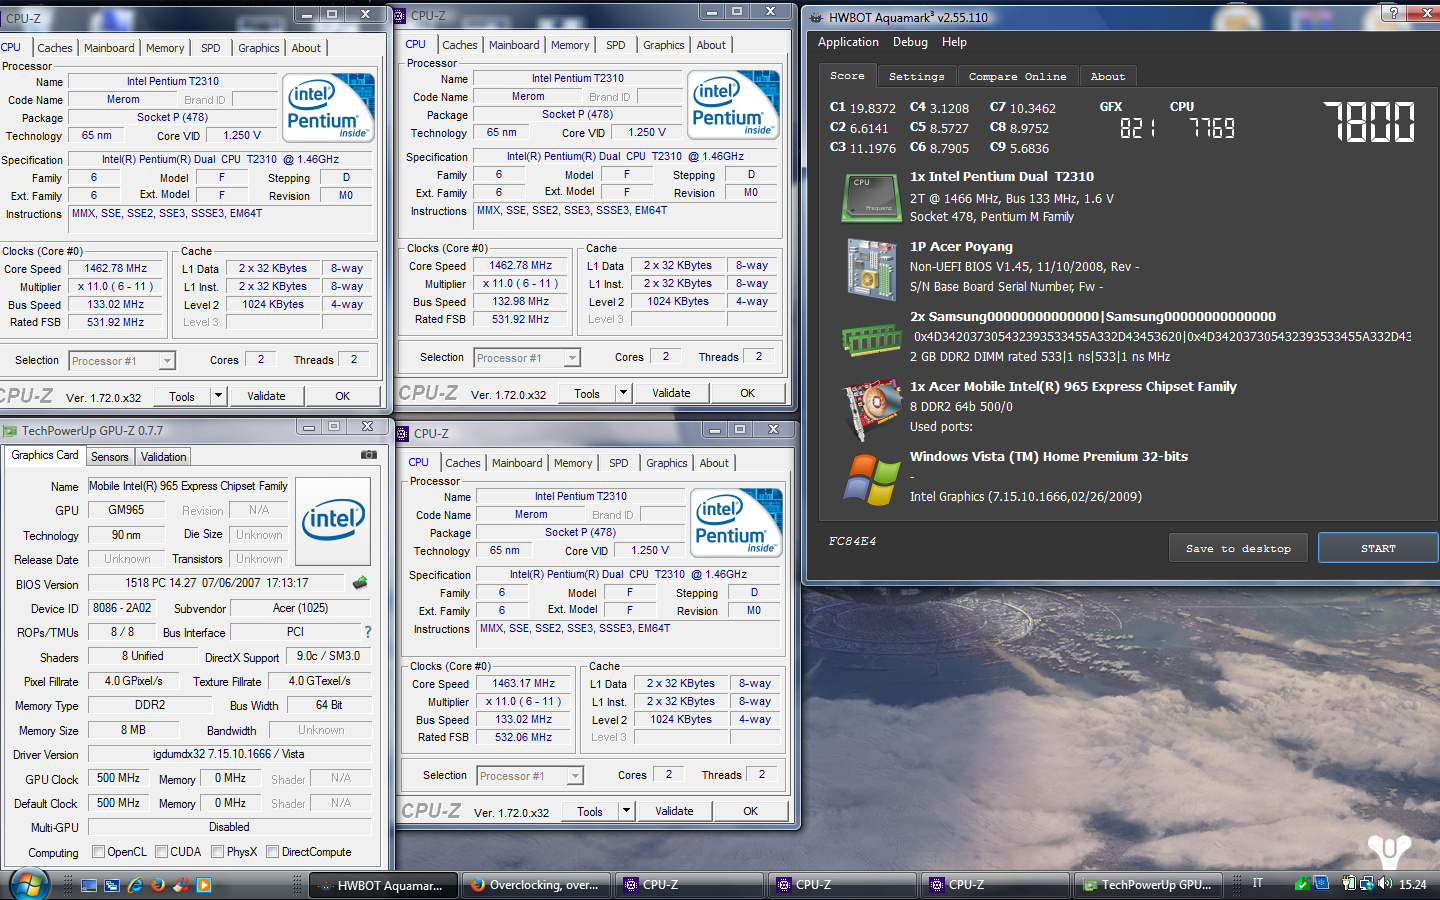The width and height of the screenshot is (1440, 900).
Task: Click the Safely Remove Hardware tray icon
Action: (x=1302, y=883)
